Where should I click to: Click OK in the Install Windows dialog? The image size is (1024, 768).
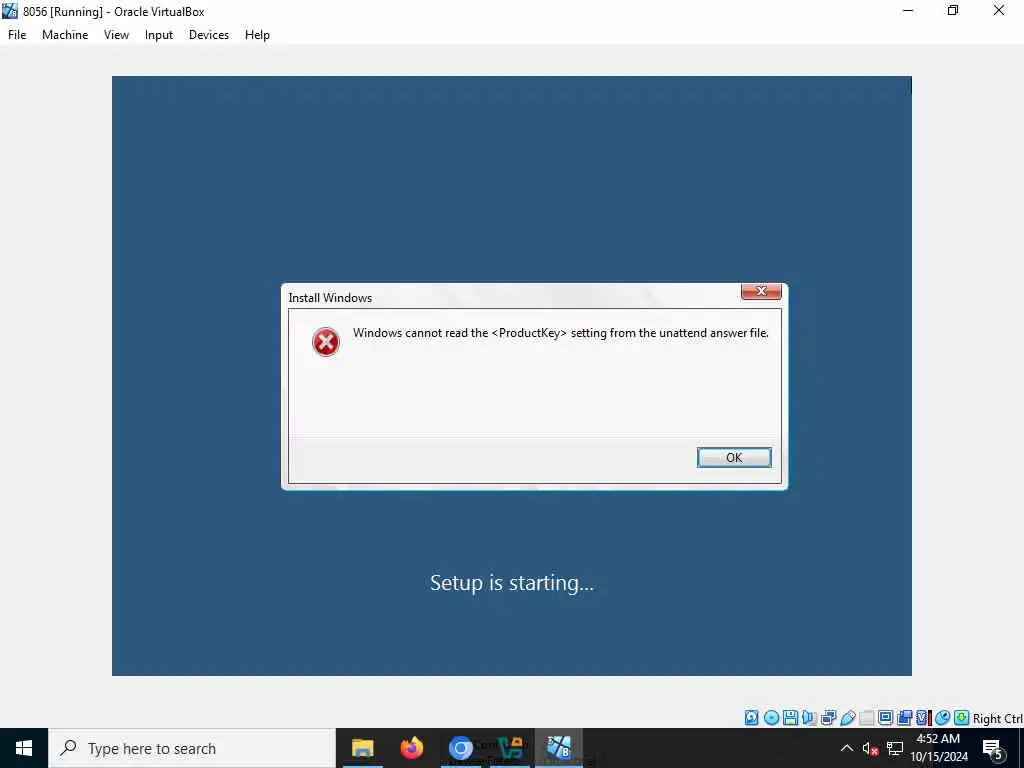point(734,457)
